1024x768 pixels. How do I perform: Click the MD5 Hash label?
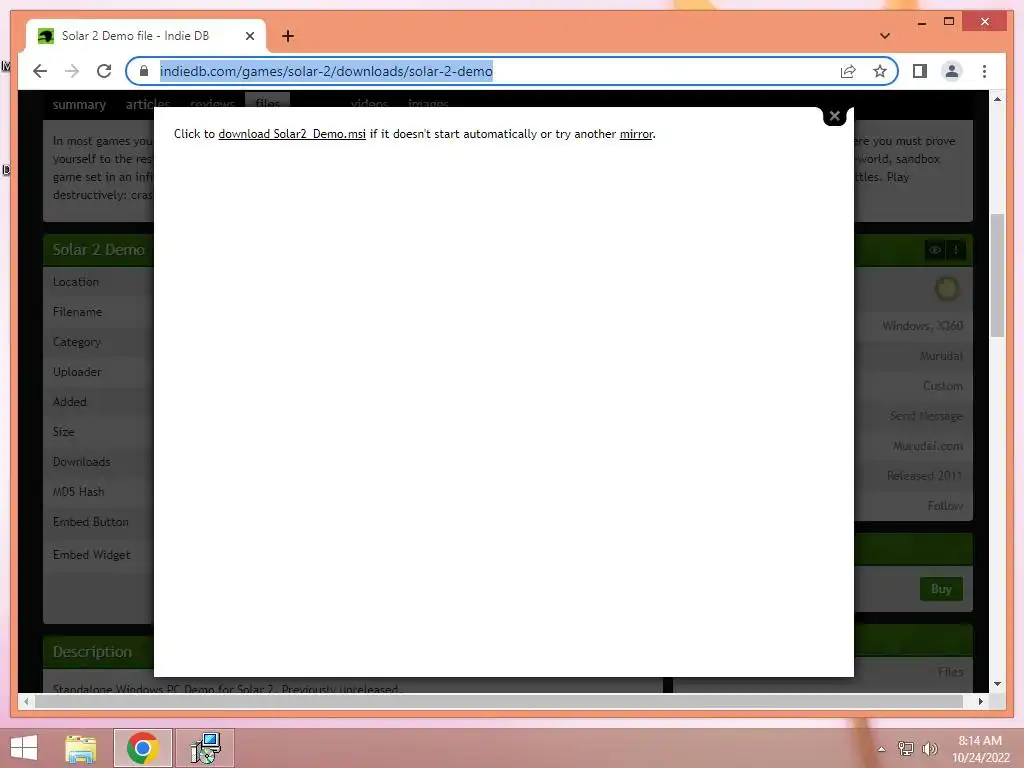tap(78, 492)
